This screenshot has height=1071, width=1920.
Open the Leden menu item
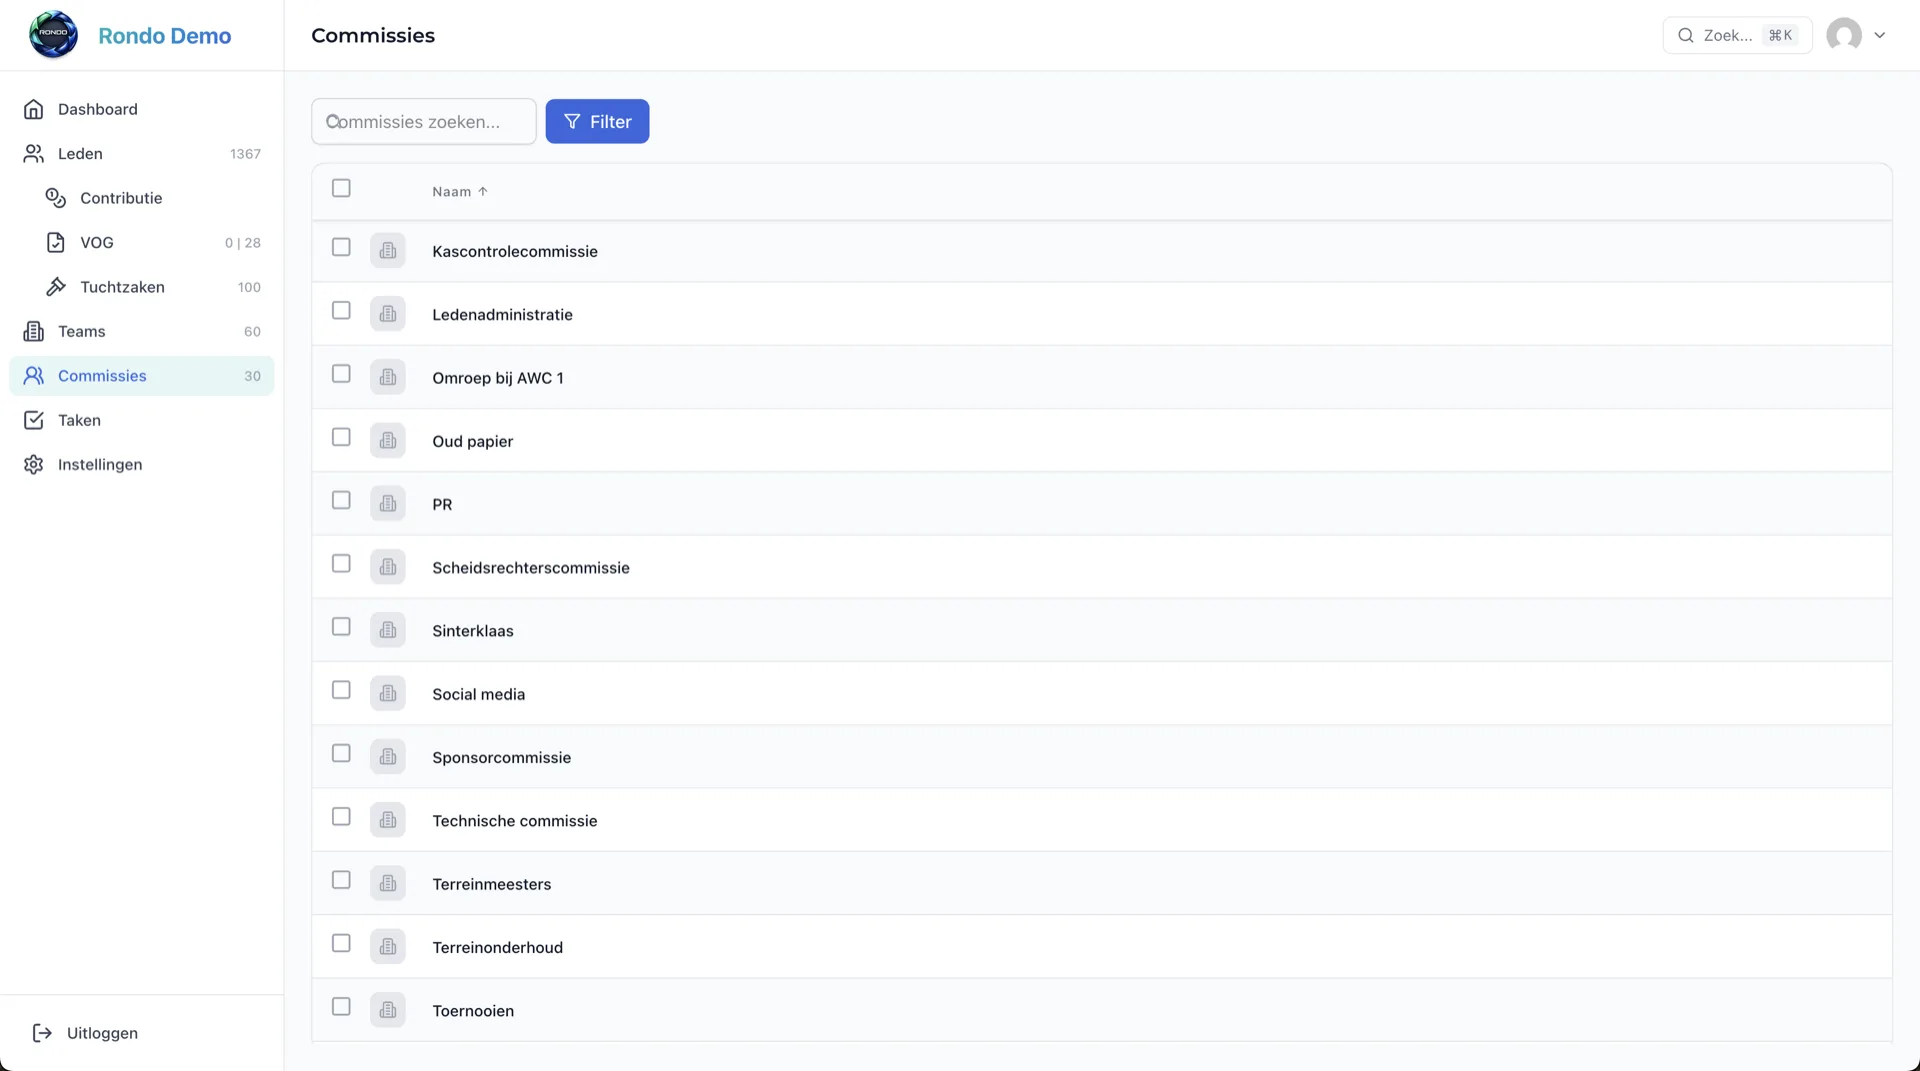pyautogui.click(x=142, y=154)
